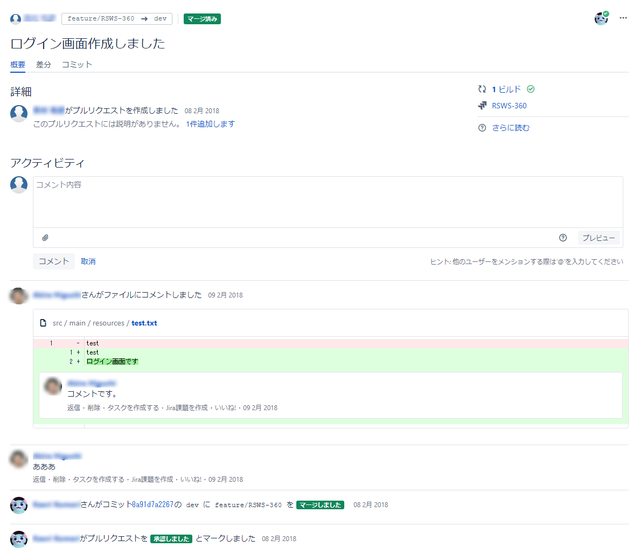Open commit 8a91d7a2287 link
Screen dimensions: 640x554
[152, 505]
